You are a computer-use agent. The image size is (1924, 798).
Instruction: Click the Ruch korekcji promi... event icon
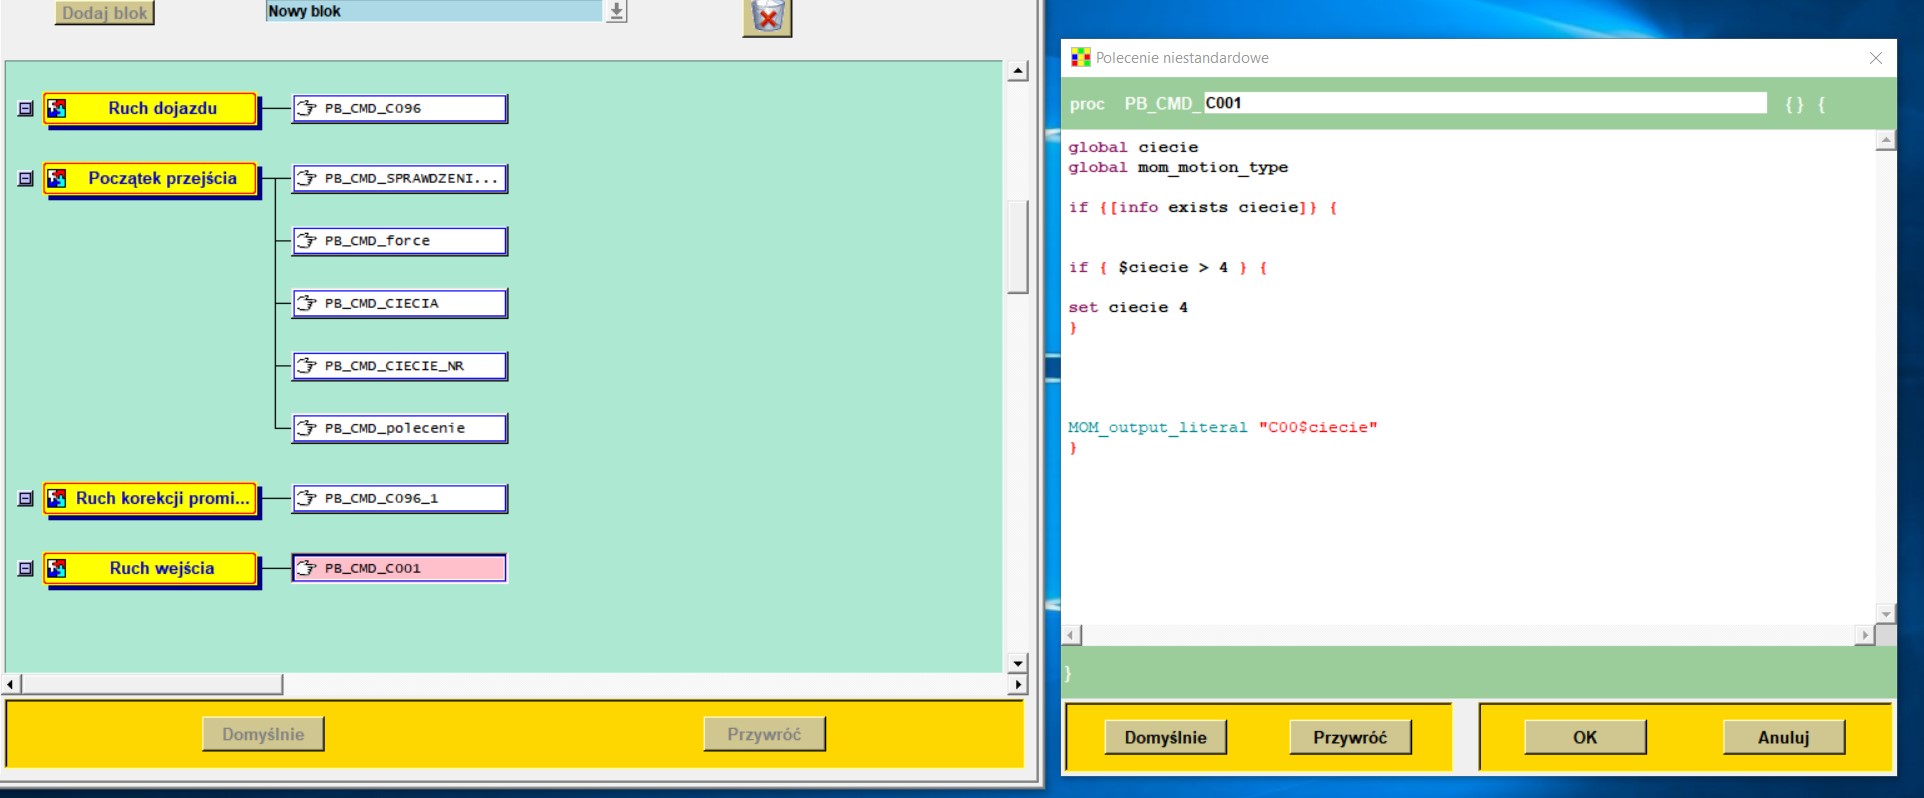[58, 498]
